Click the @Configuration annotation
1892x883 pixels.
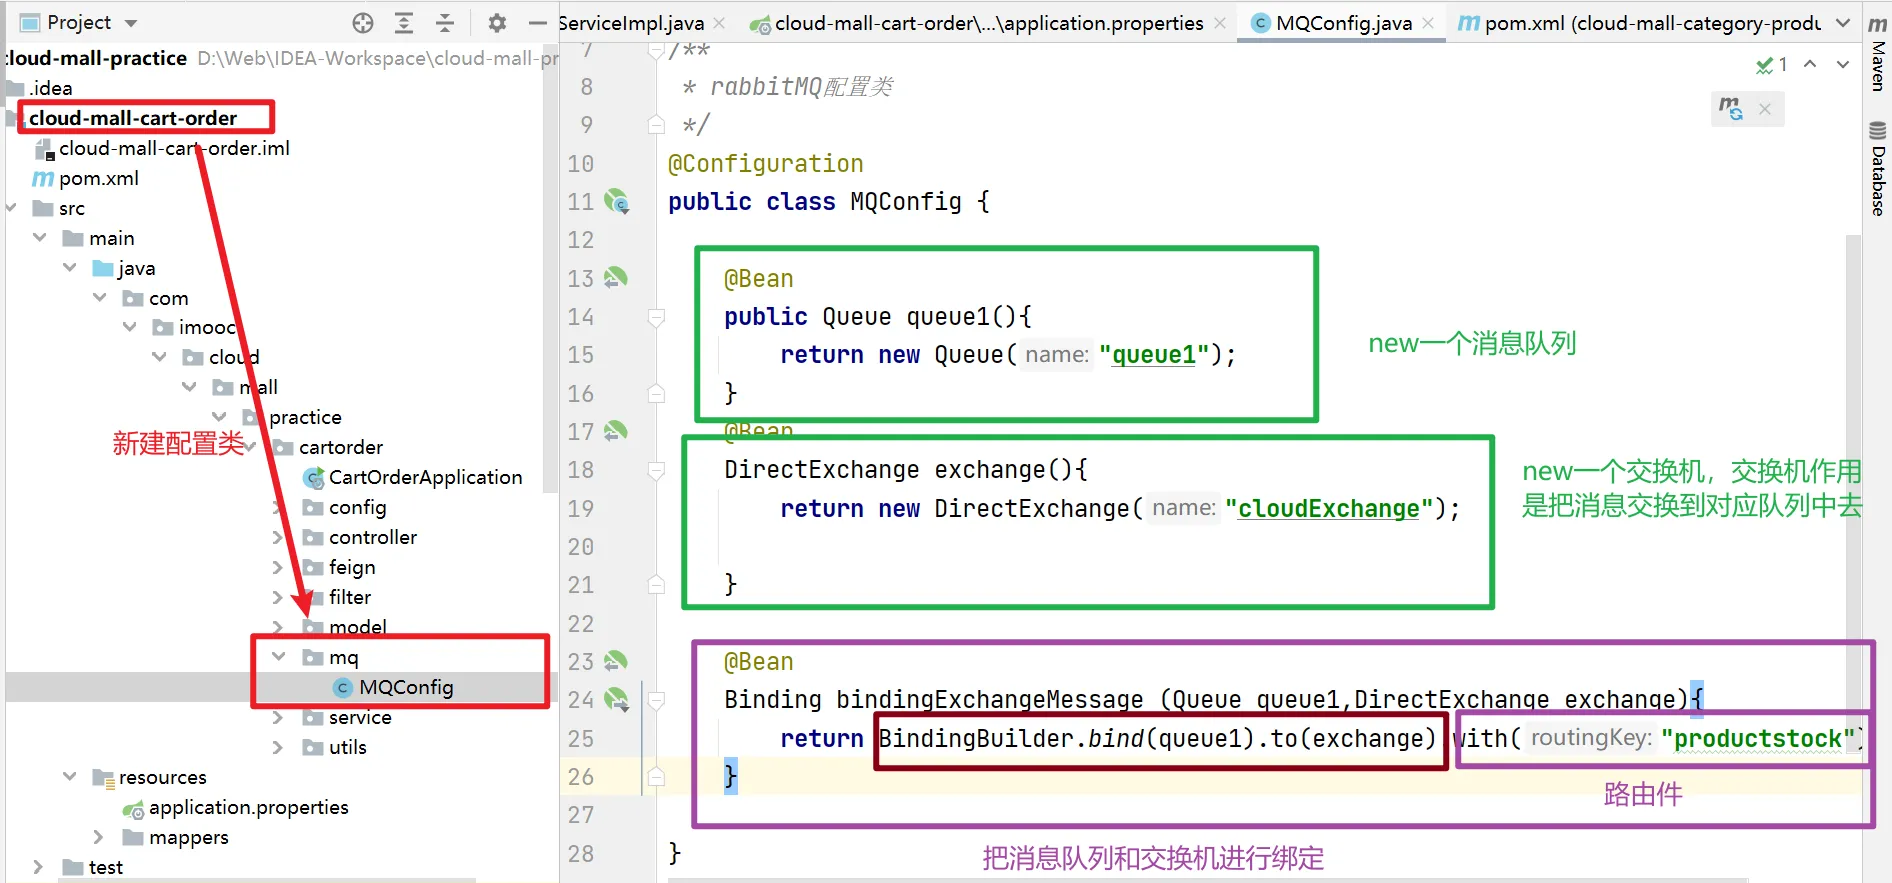tap(765, 164)
